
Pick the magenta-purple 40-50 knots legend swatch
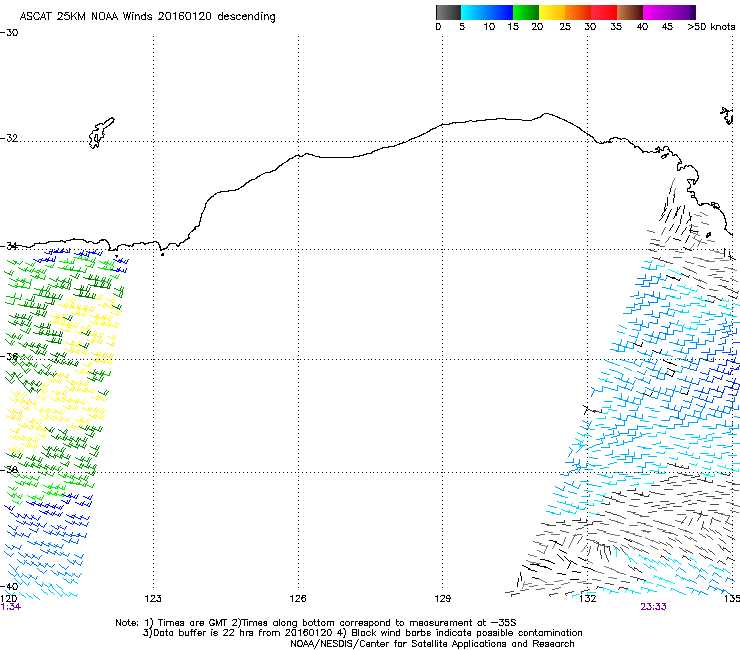click(x=669, y=12)
